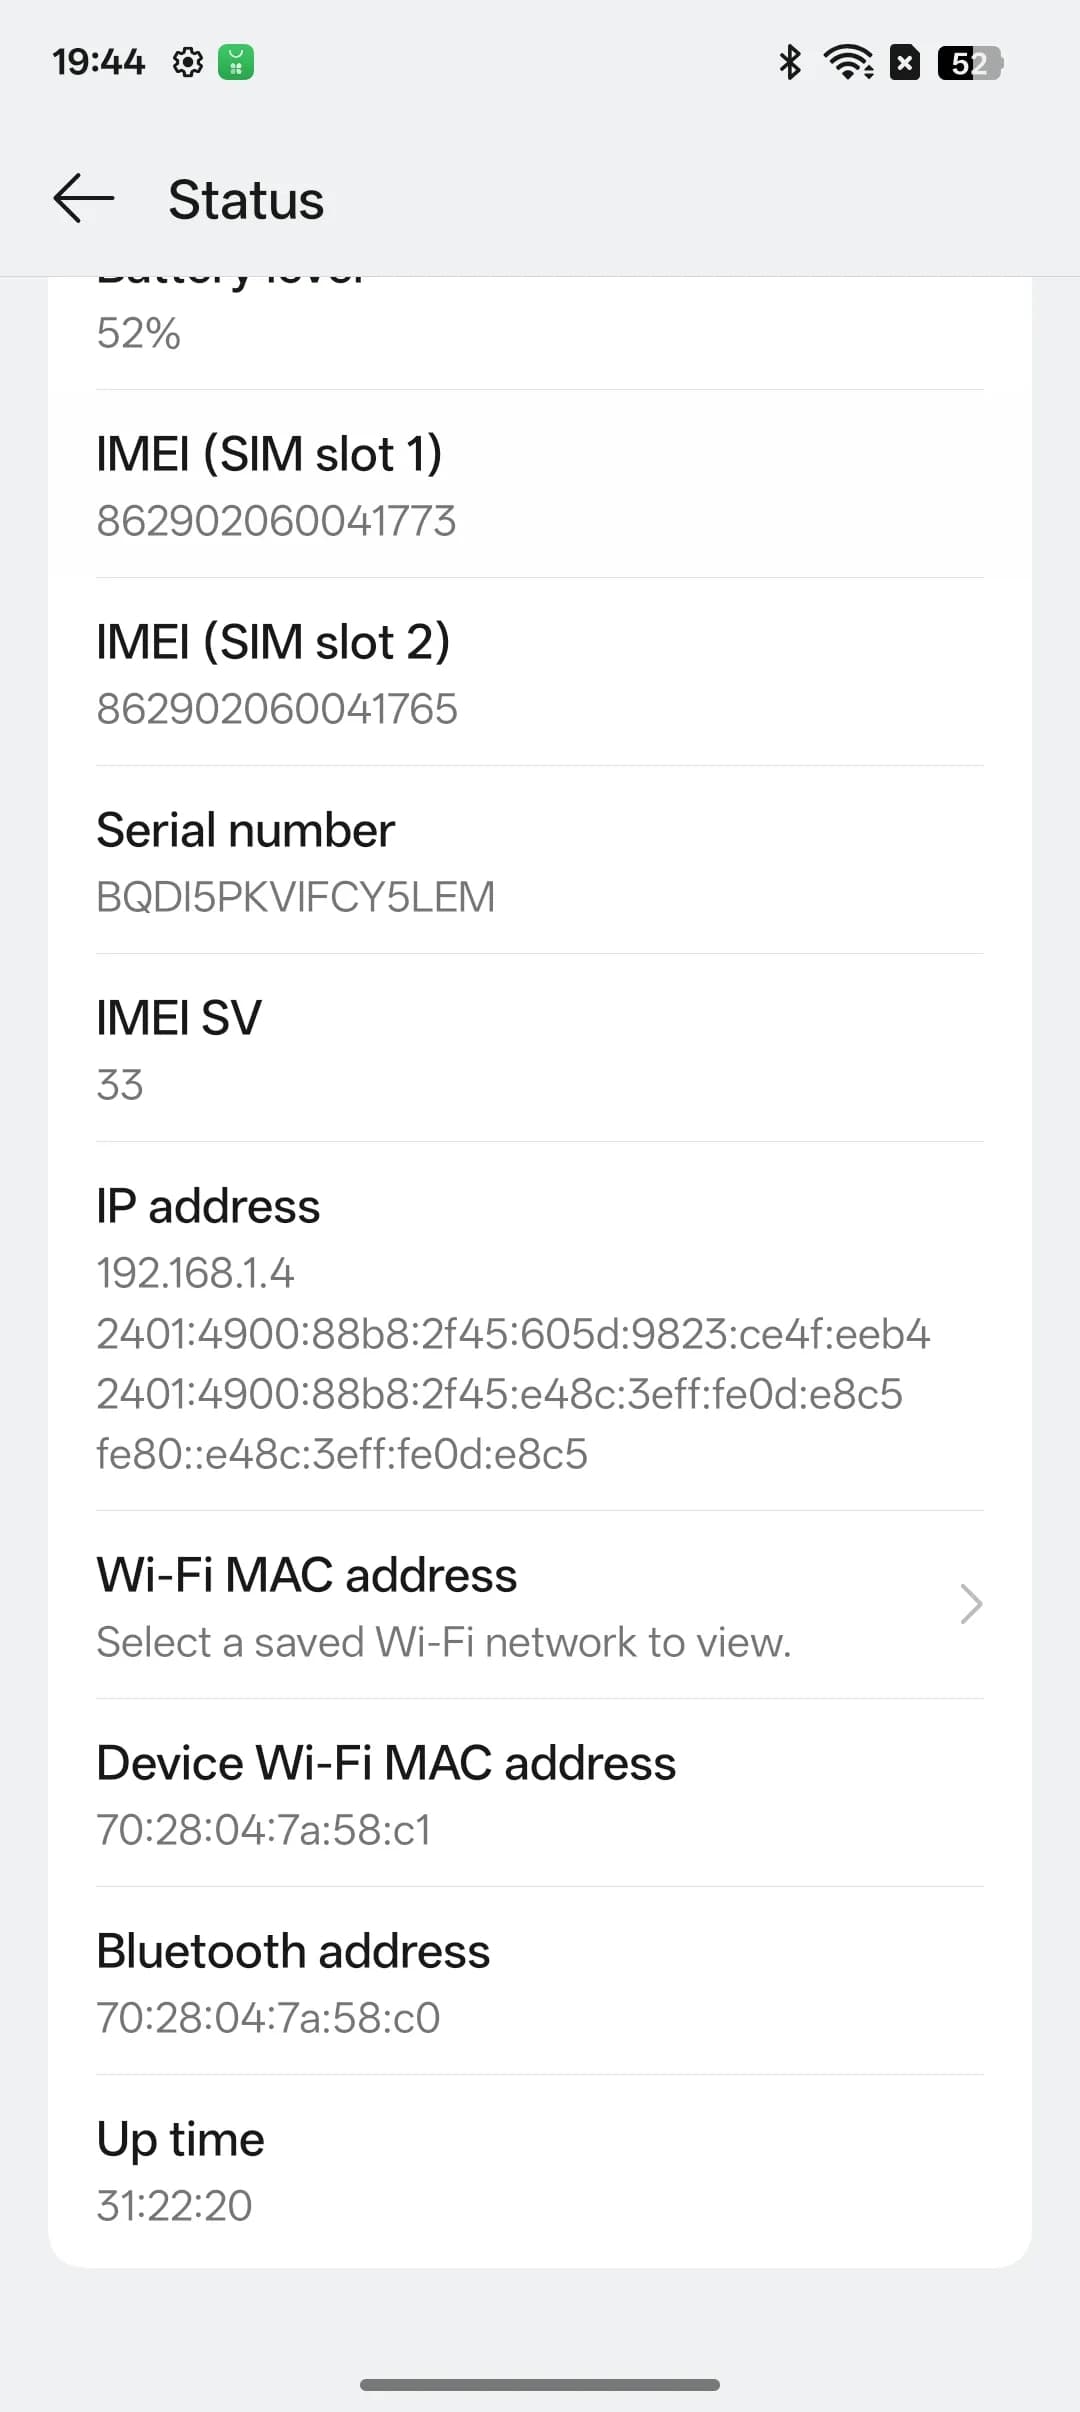
Task: Tap the Serial number entry
Action: (x=540, y=862)
